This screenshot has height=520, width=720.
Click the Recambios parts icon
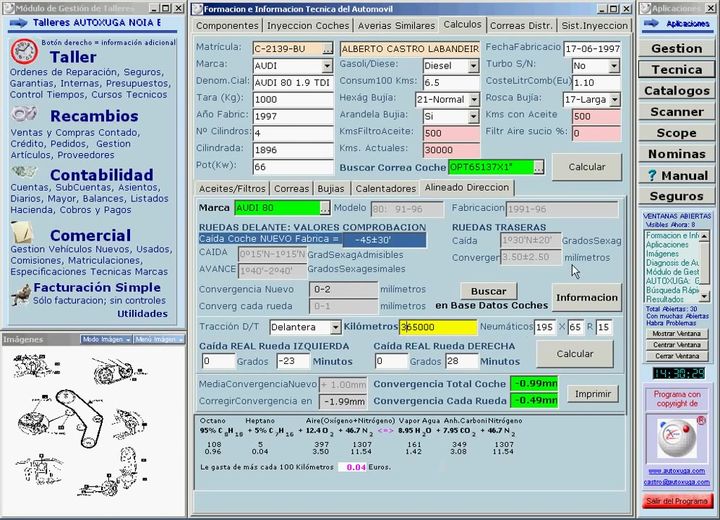(24, 113)
